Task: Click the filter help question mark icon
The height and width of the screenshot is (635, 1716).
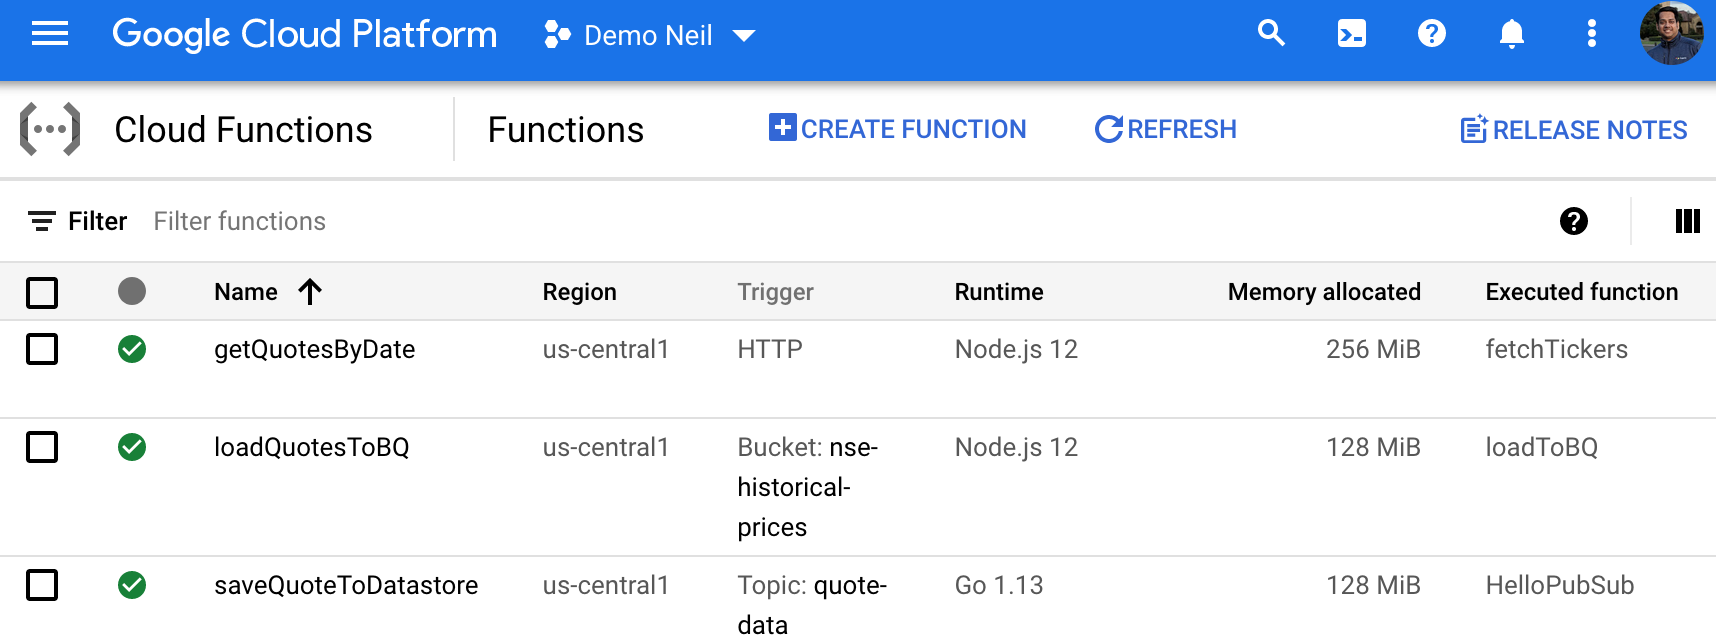Action: [1573, 221]
